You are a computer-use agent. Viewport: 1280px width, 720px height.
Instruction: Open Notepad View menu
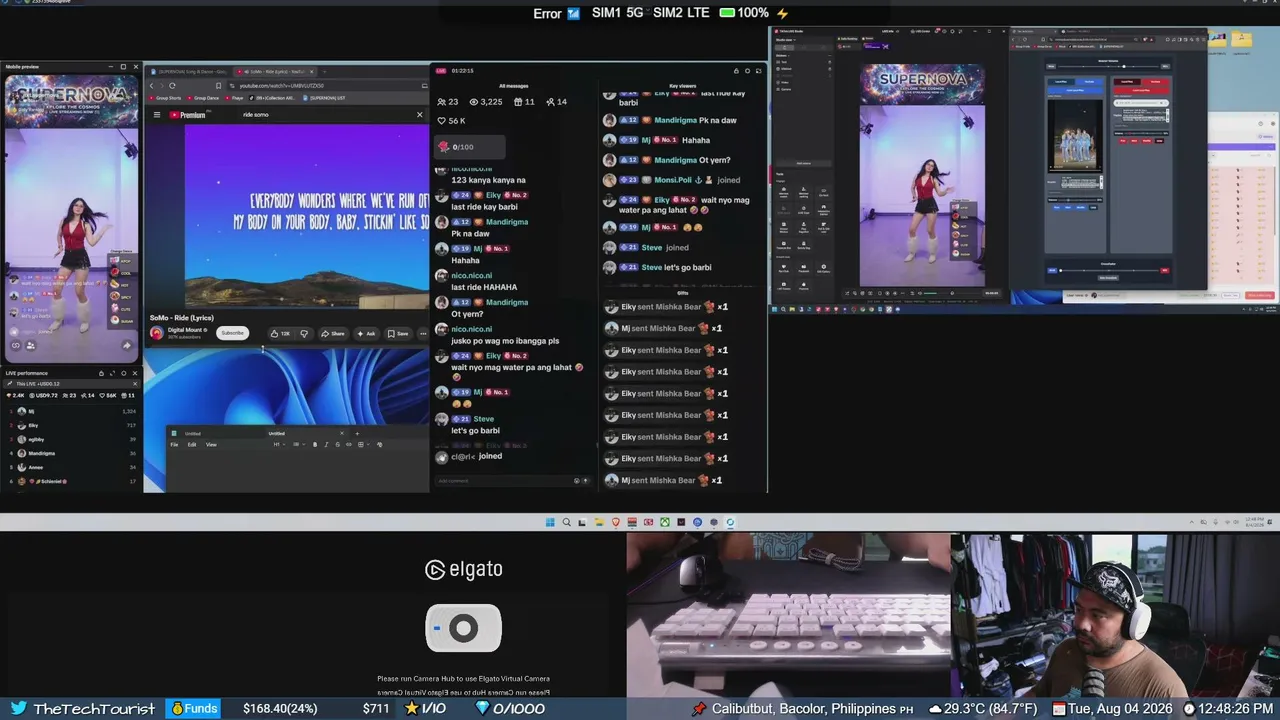point(211,444)
